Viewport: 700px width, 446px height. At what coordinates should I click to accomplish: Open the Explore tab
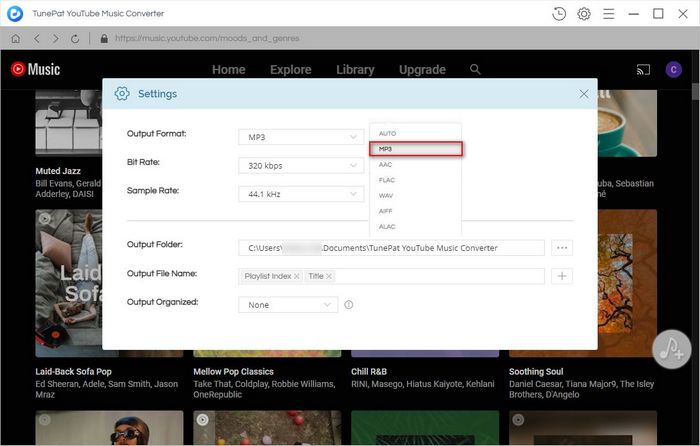(291, 70)
